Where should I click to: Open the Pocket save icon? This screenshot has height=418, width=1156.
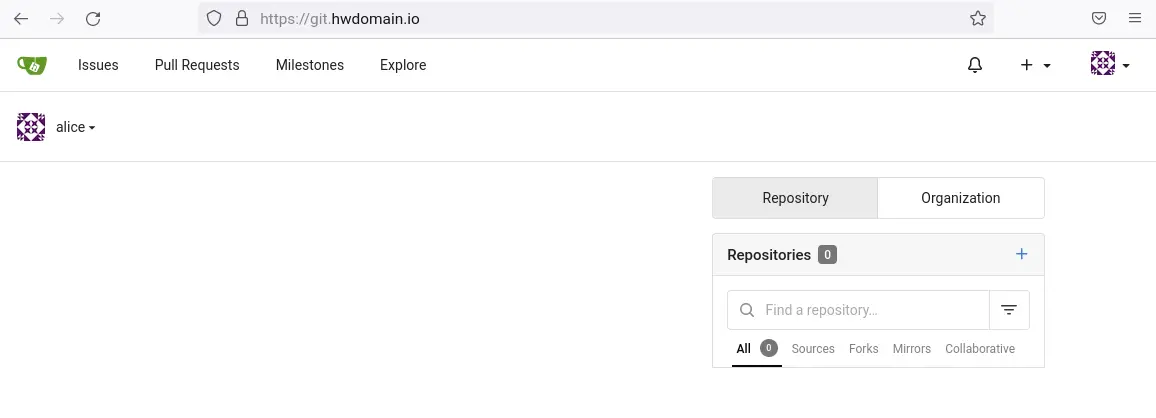[x=1098, y=18]
